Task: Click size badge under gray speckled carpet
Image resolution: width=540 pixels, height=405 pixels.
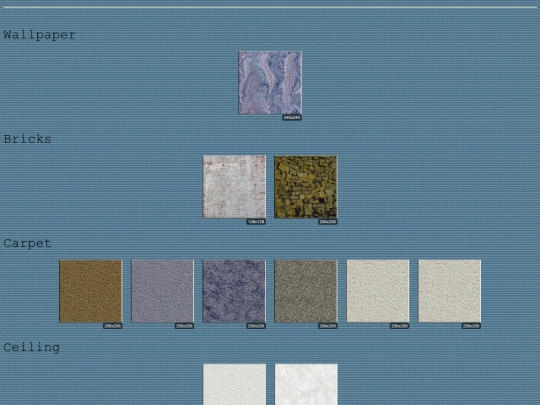Action: 328,326
